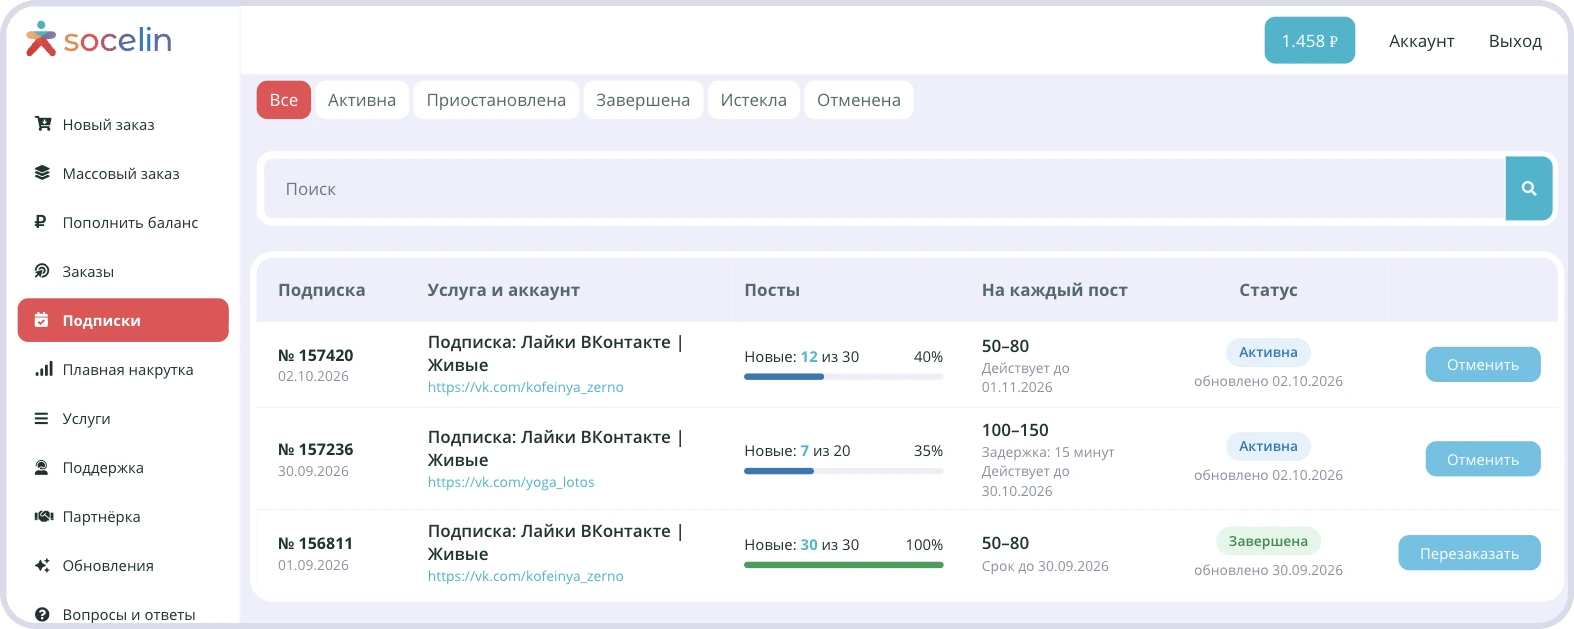Click the green Завершена status badge
Image resolution: width=1574 pixels, height=629 pixels.
1268,541
